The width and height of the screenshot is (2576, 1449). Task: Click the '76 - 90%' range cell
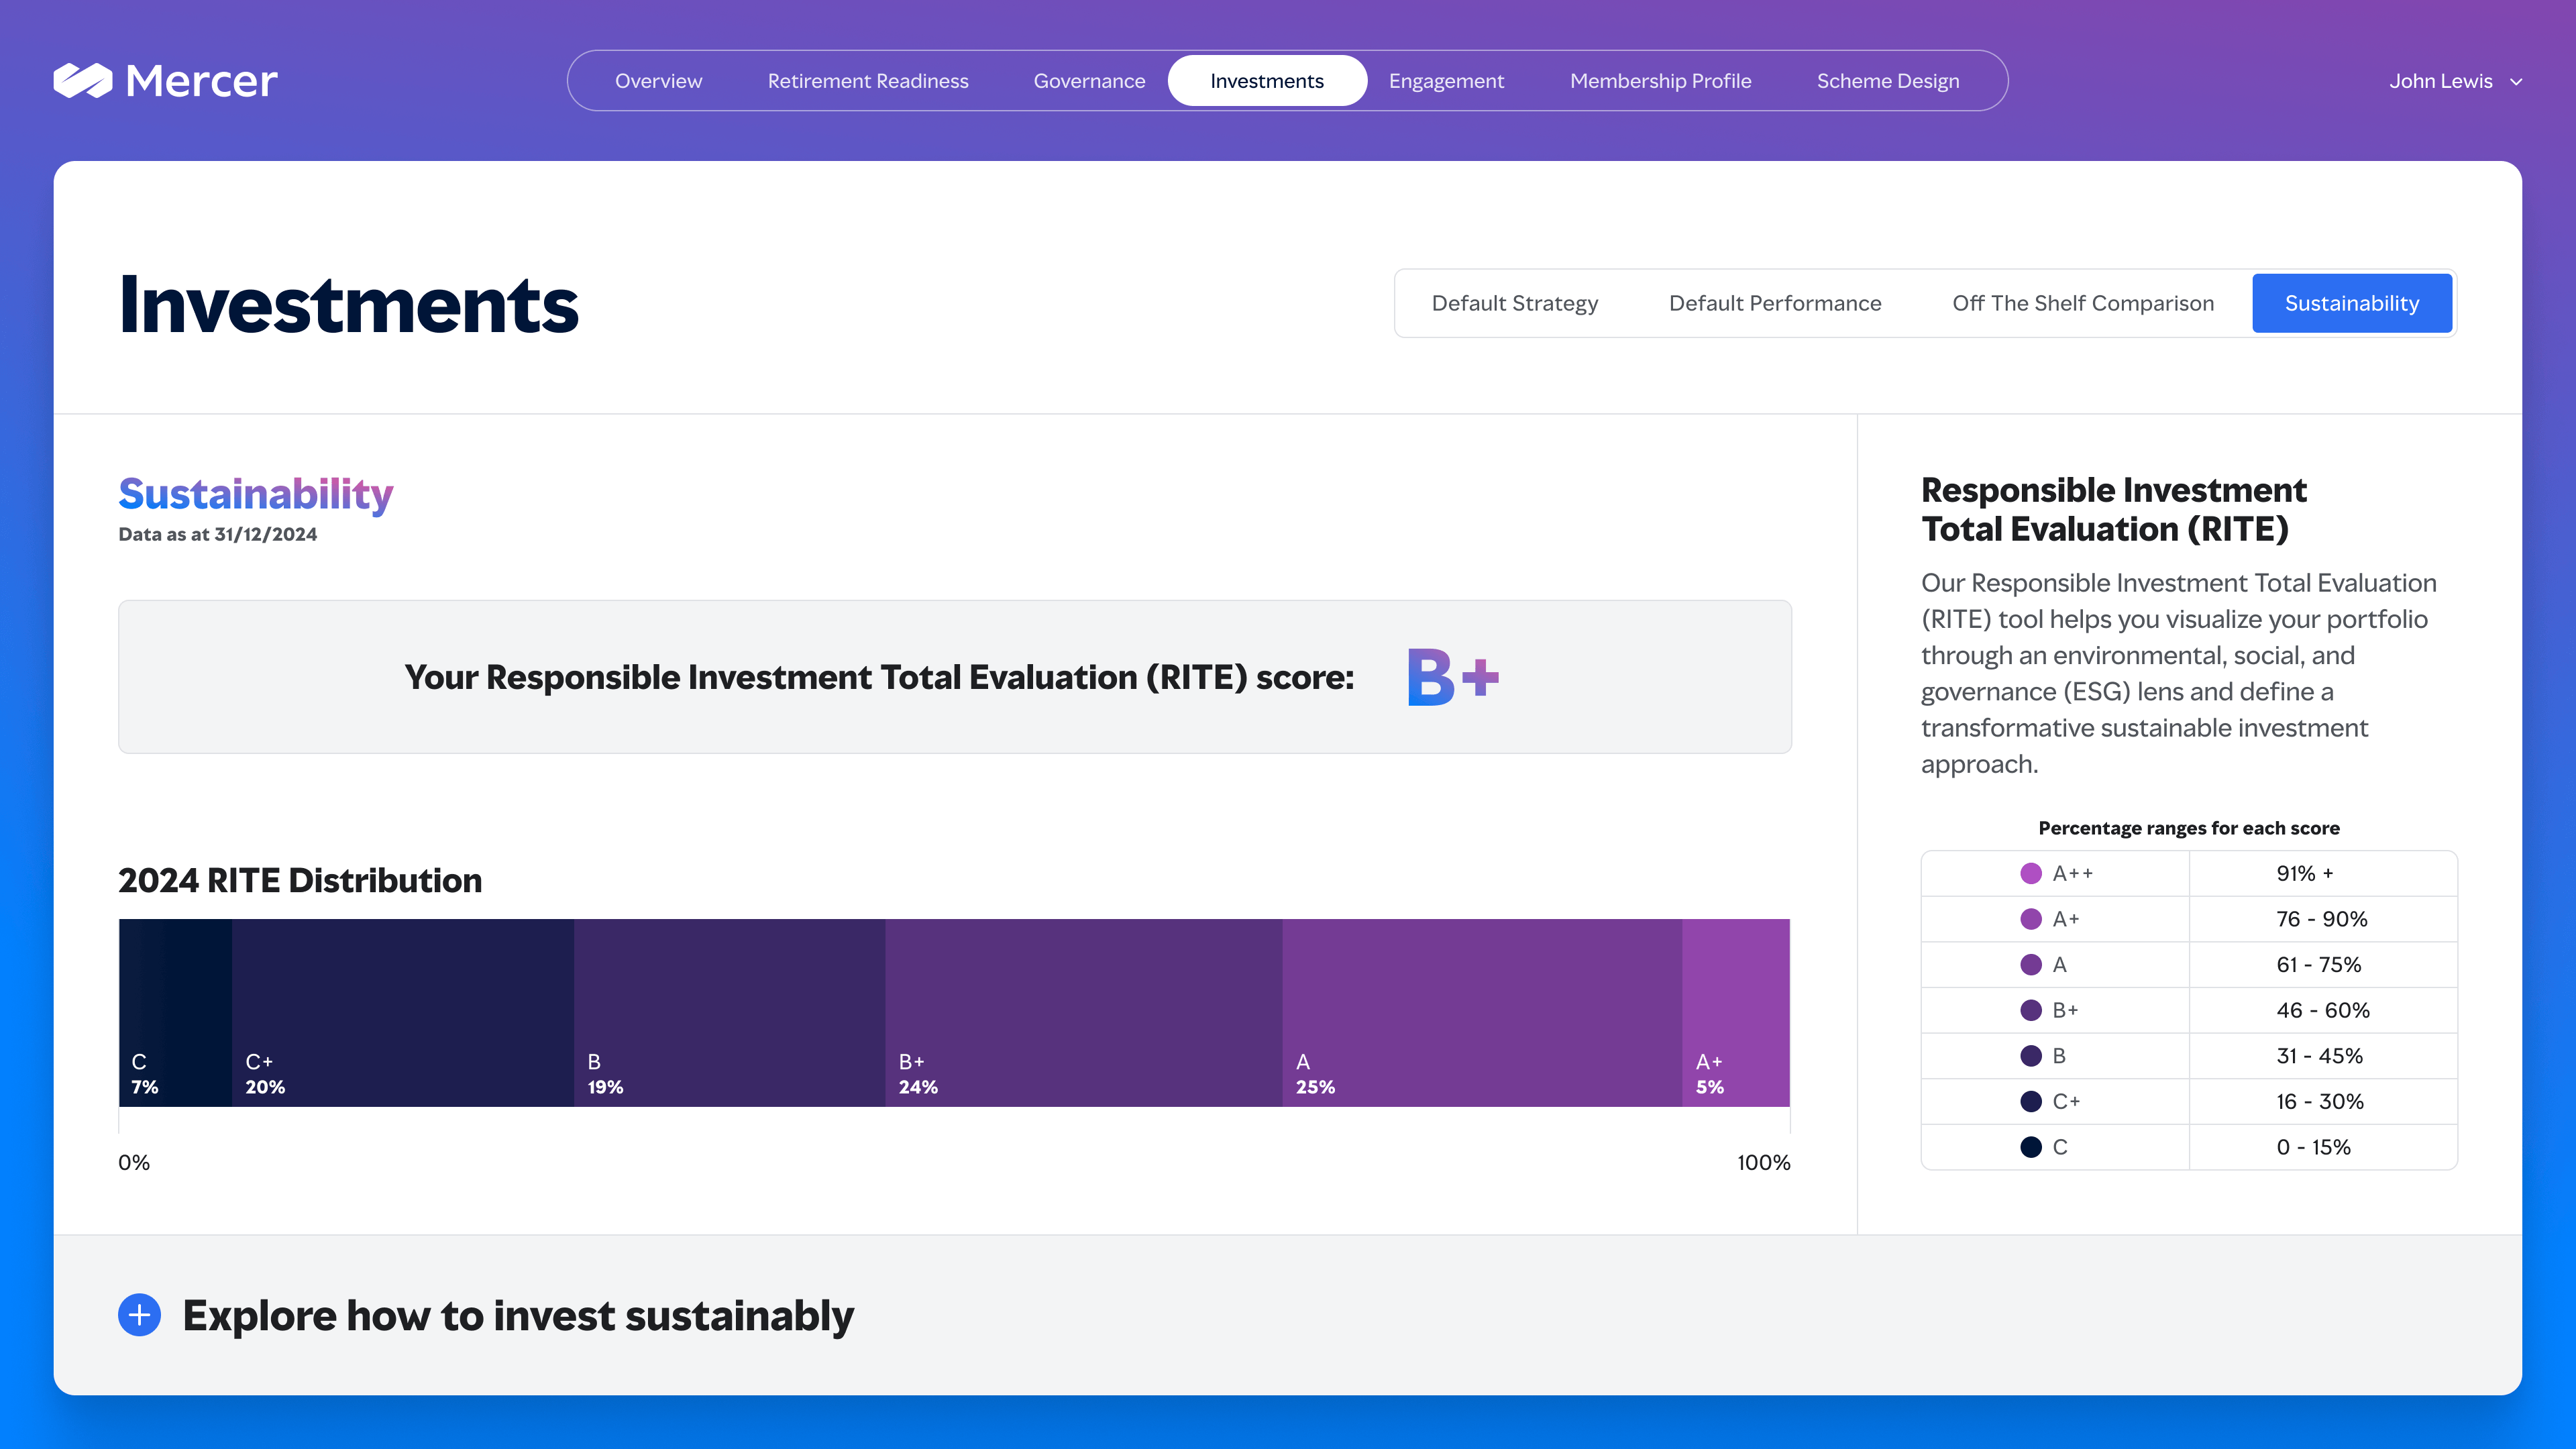click(x=2323, y=919)
